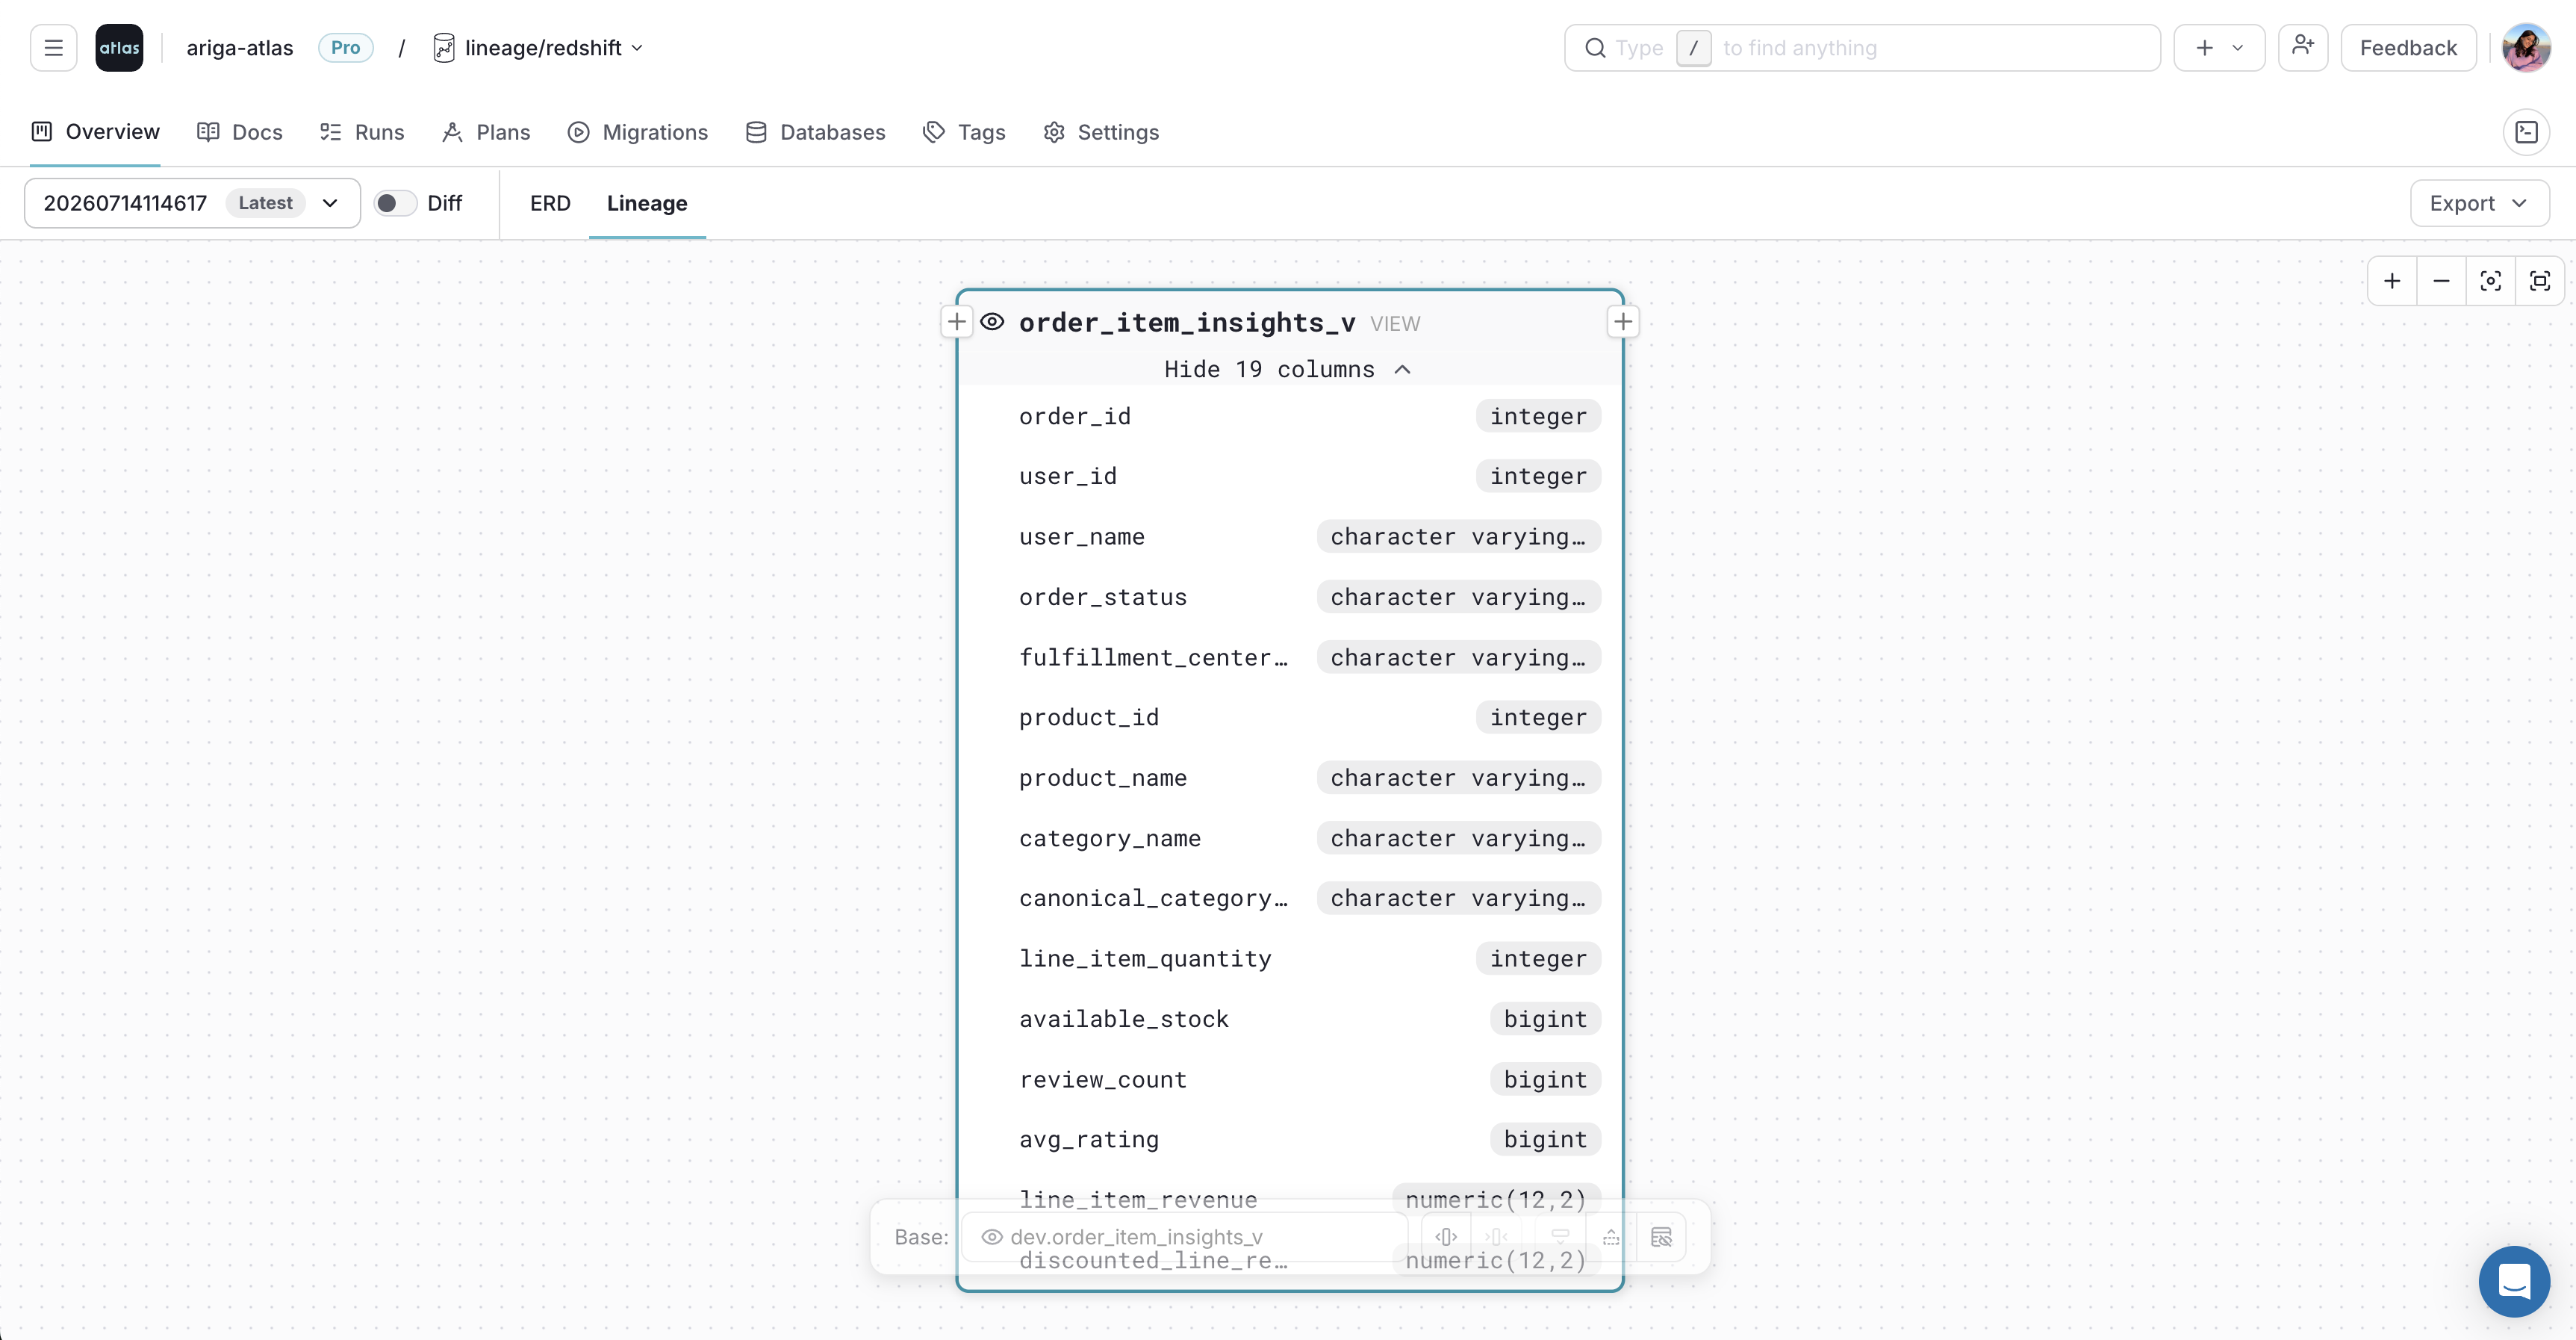The image size is (2576, 1340).
Task: Open the Feedback button
Action: [x=2408, y=48]
